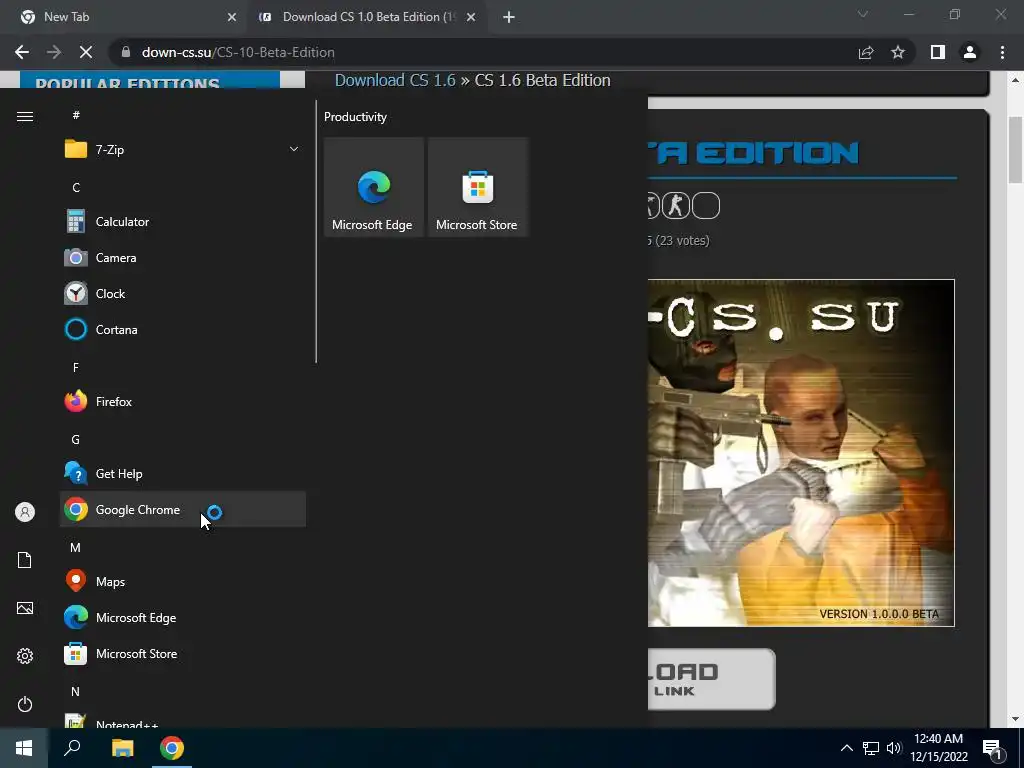Click the page vertical scrollbar
1024x768 pixels.
pos(1015,150)
